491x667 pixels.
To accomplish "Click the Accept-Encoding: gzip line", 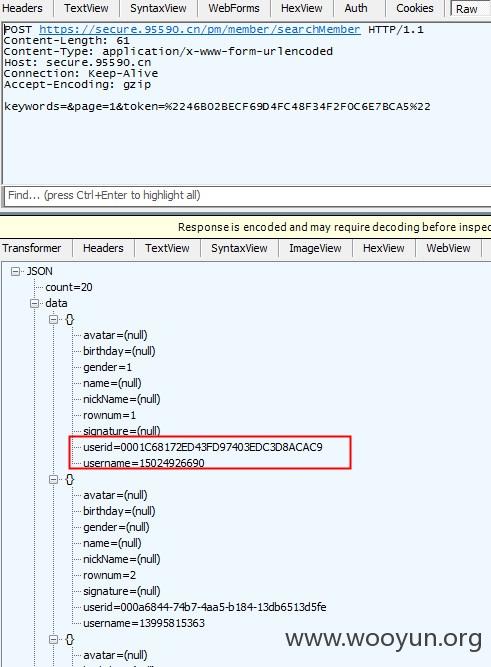I will click(77, 84).
